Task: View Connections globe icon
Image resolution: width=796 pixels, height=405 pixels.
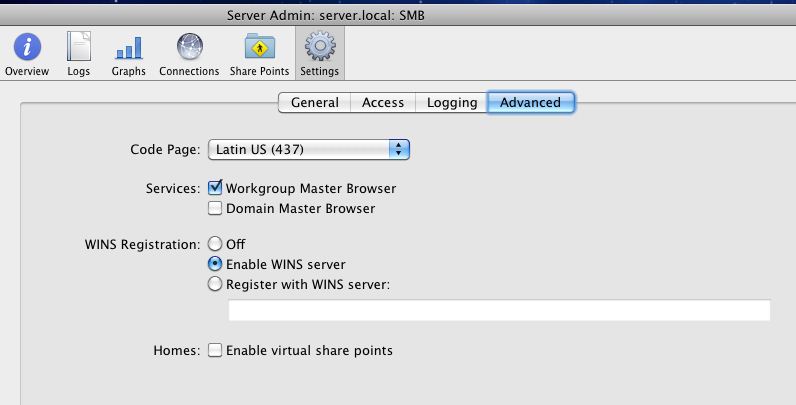Action: [189, 47]
